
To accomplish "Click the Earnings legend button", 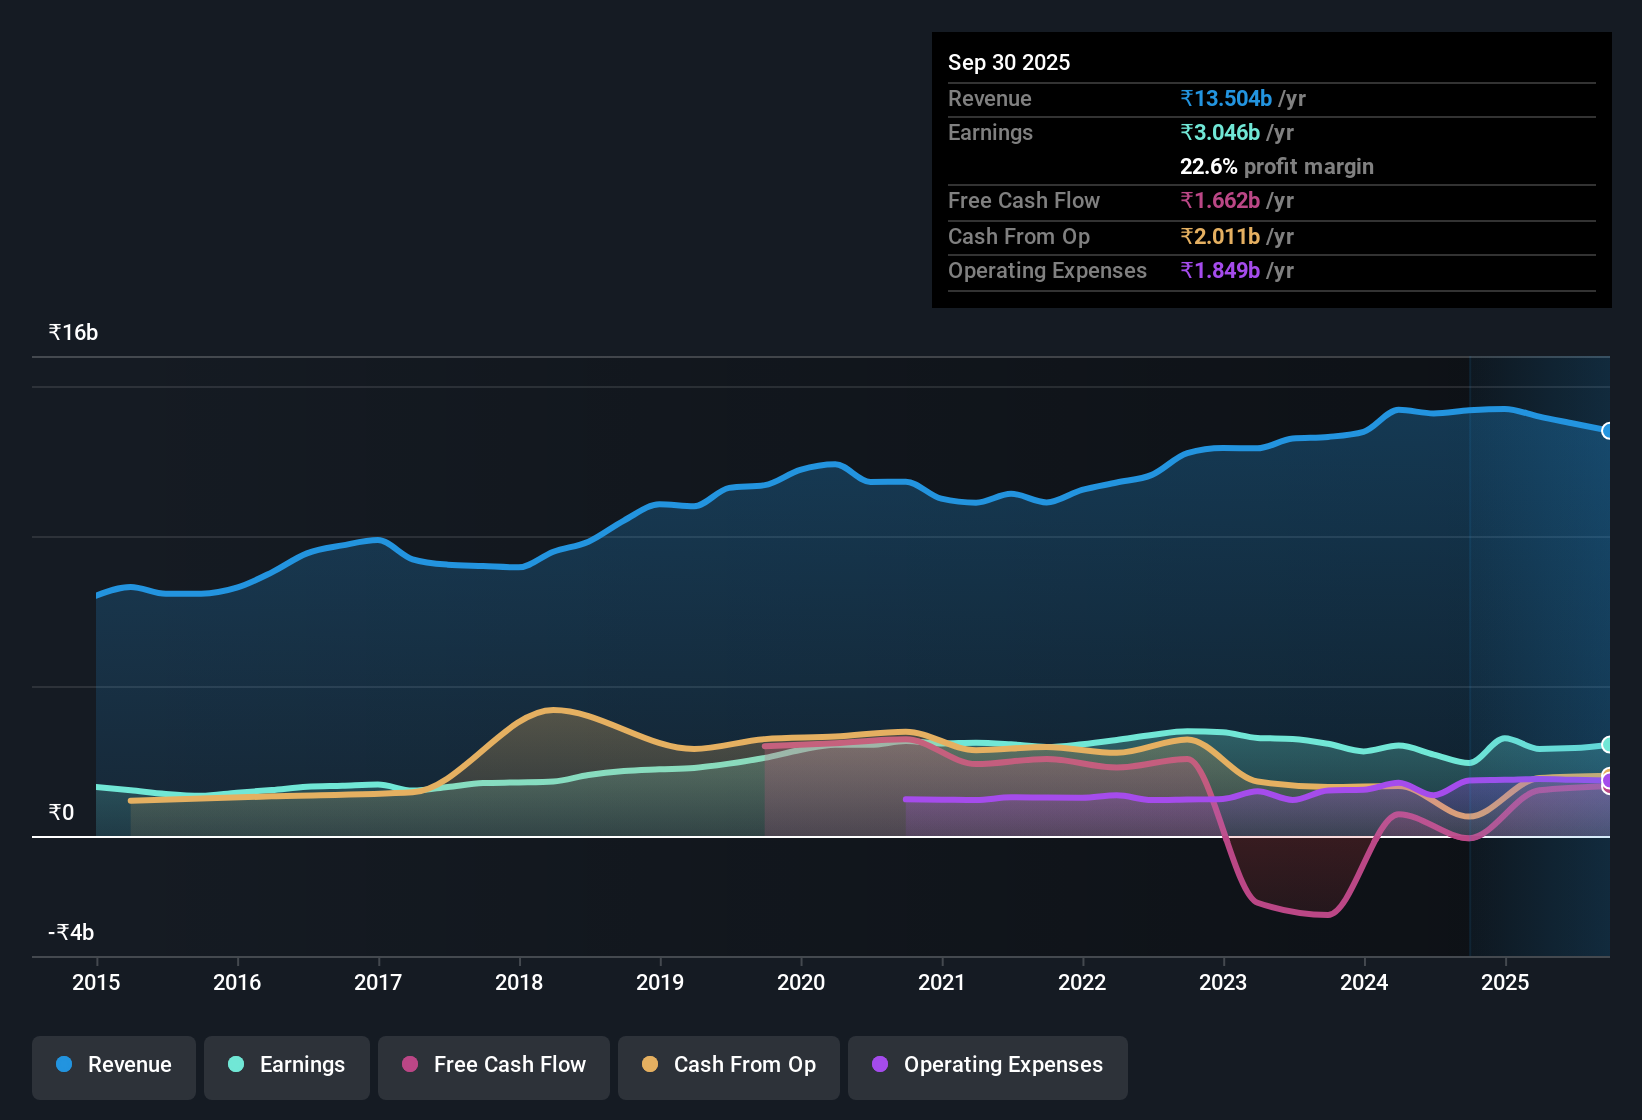I will [286, 1066].
